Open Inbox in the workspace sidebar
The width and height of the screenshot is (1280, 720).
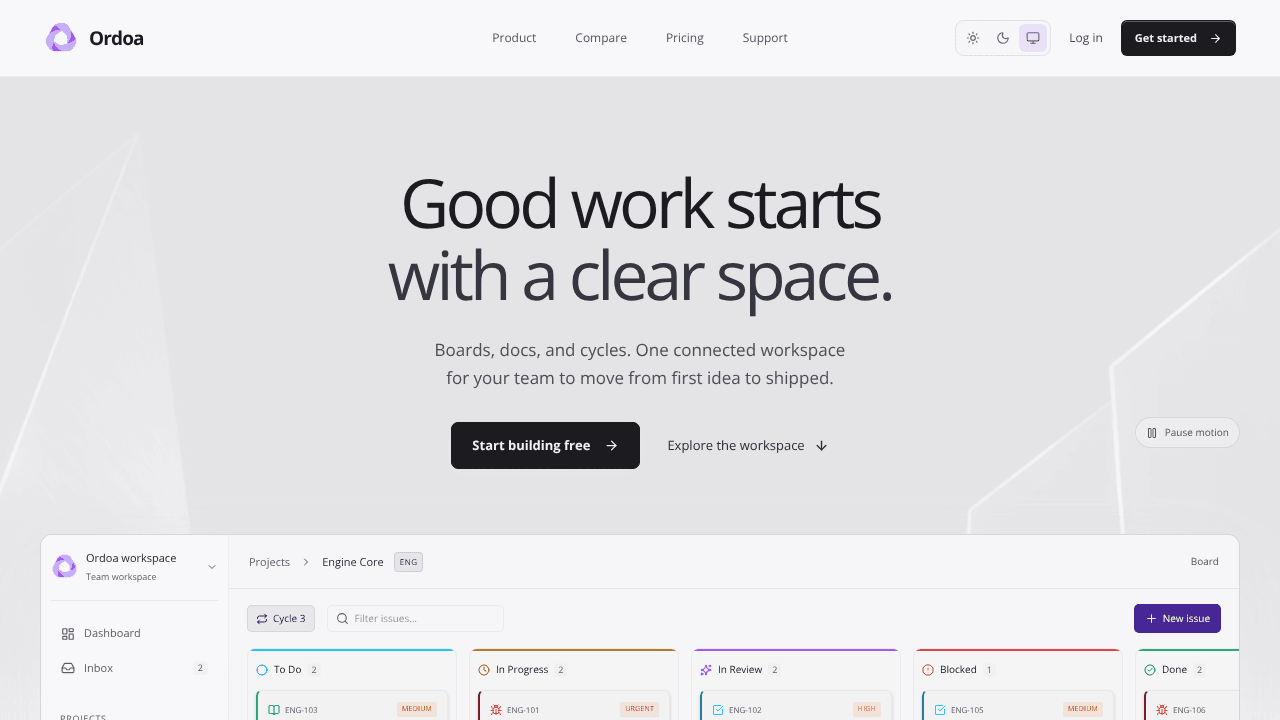pyautogui.click(x=135, y=668)
